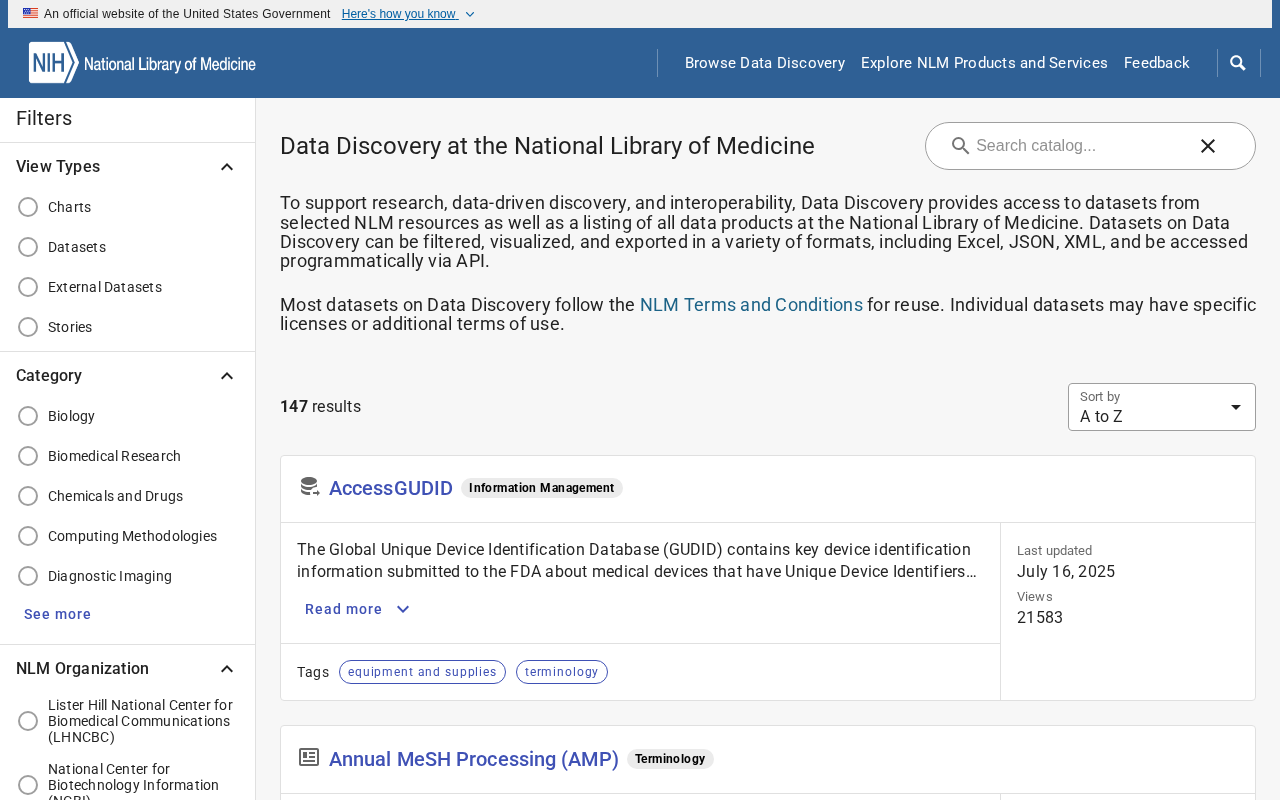Select the Datasets view type filter
Viewport: 1280px width, 800px height.
[28, 247]
